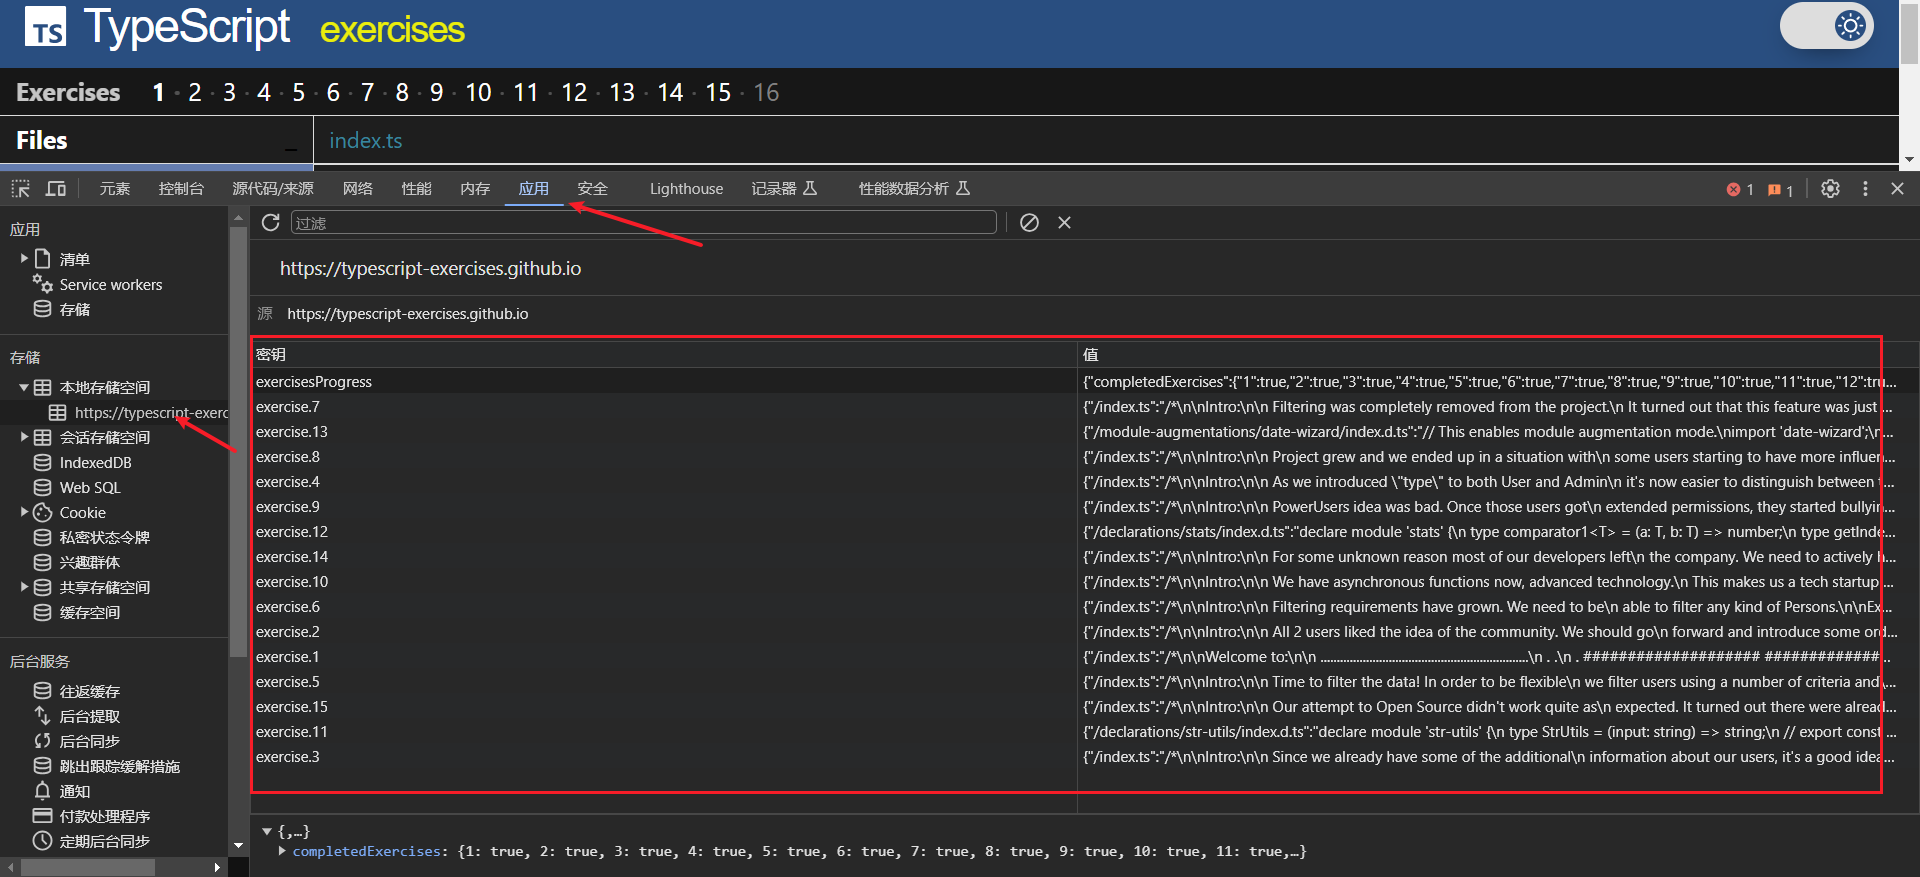Select 私密状态令牌 in the sidebar
The height and width of the screenshot is (877, 1920).
104,537
